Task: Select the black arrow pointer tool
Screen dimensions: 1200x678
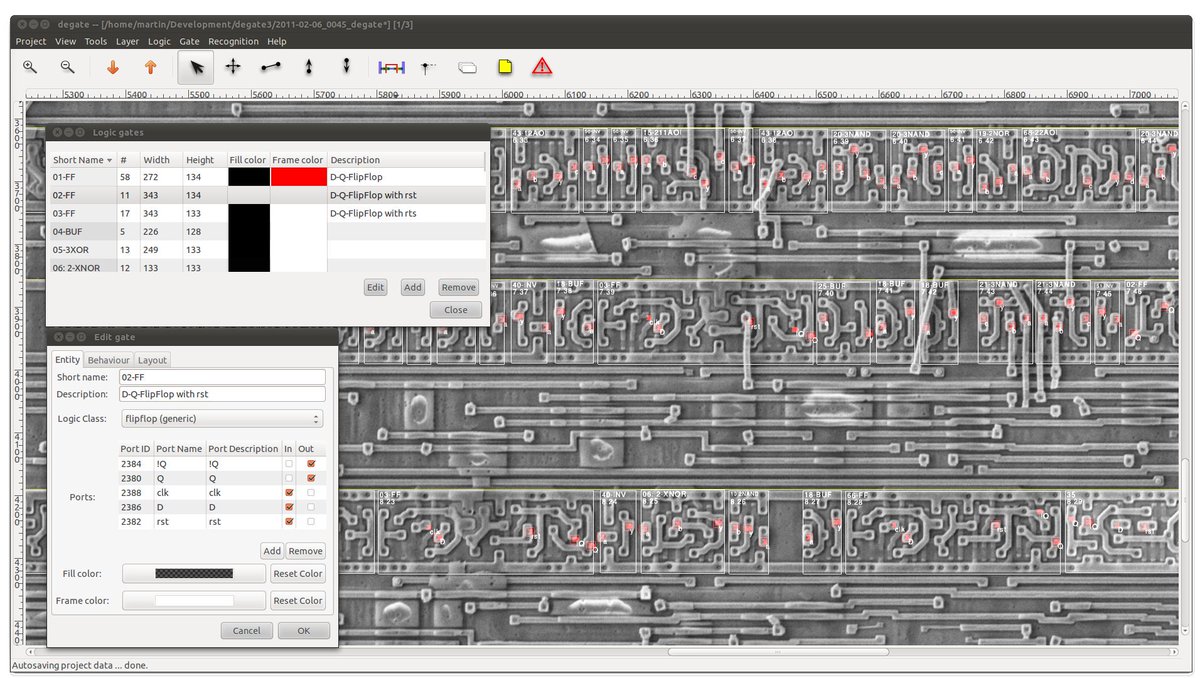Action: click(x=196, y=67)
